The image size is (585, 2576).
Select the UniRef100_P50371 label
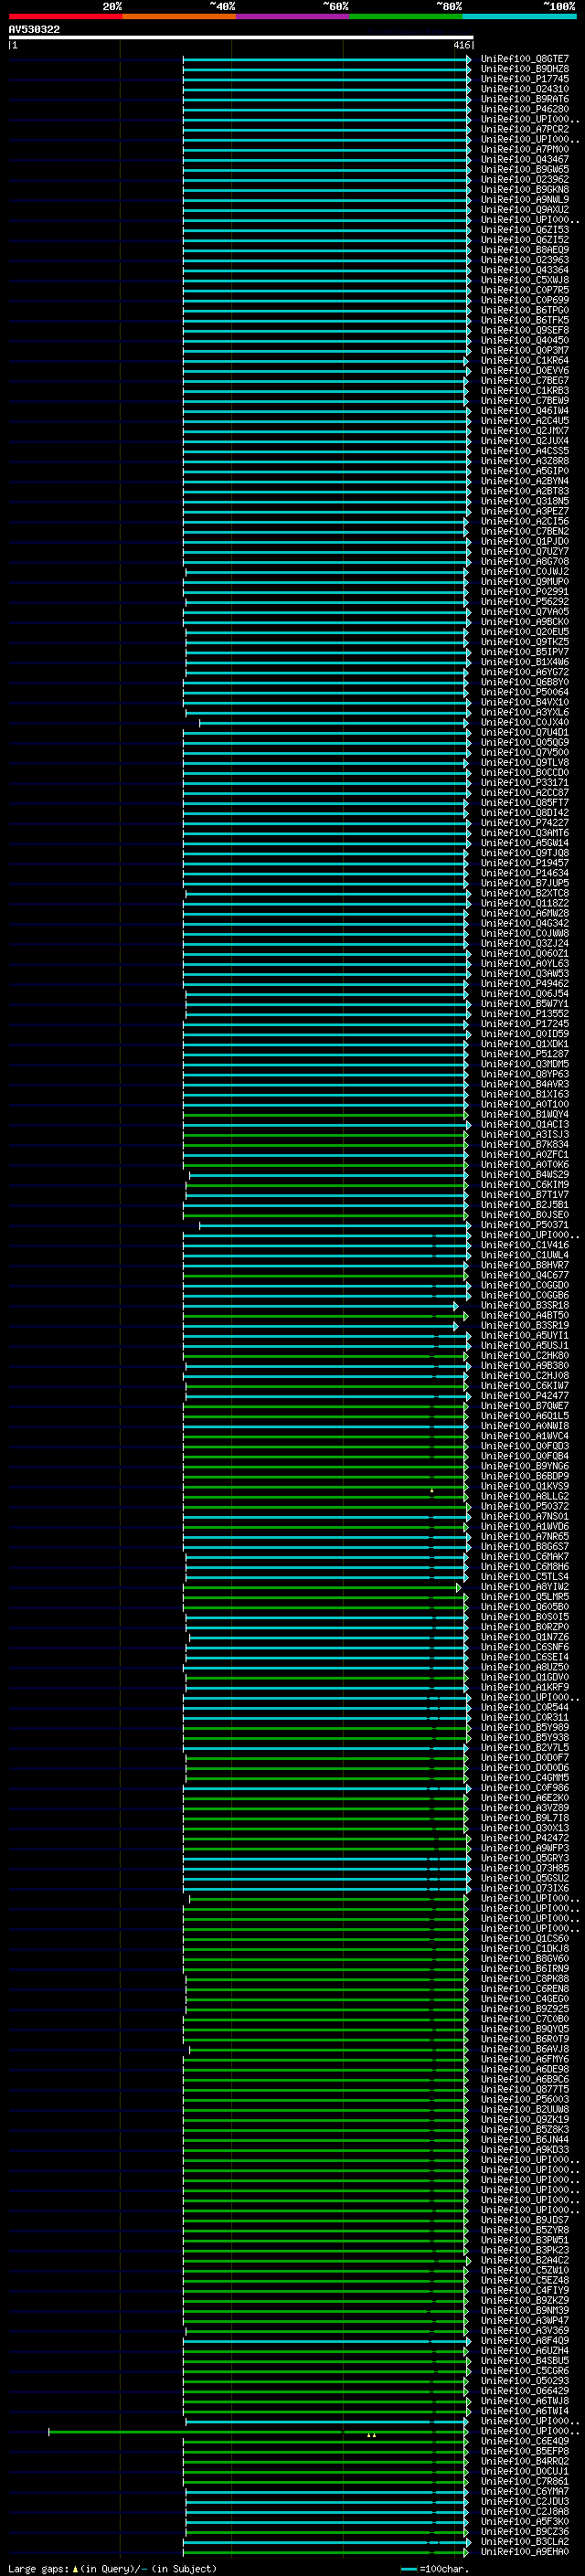click(524, 1224)
